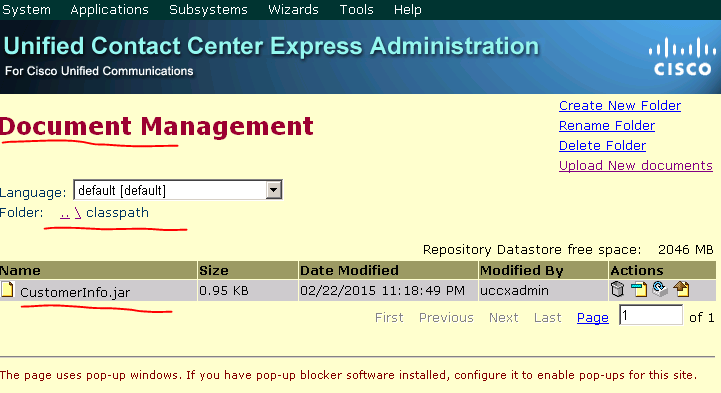Click the Previous pagination control
Screen dimensions: 721x393
[x=446, y=318]
